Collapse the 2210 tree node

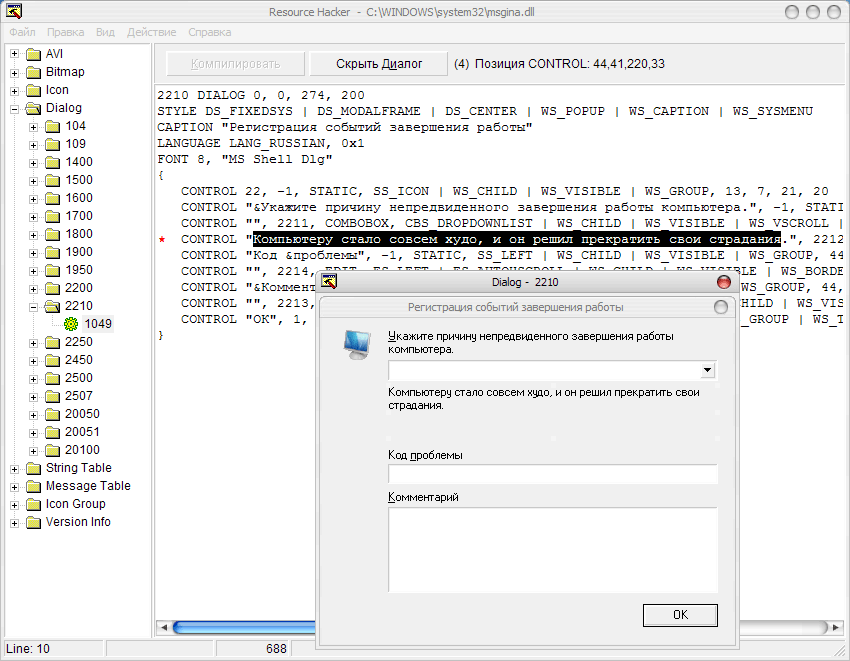pyautogui.click(x=34, y=306)
